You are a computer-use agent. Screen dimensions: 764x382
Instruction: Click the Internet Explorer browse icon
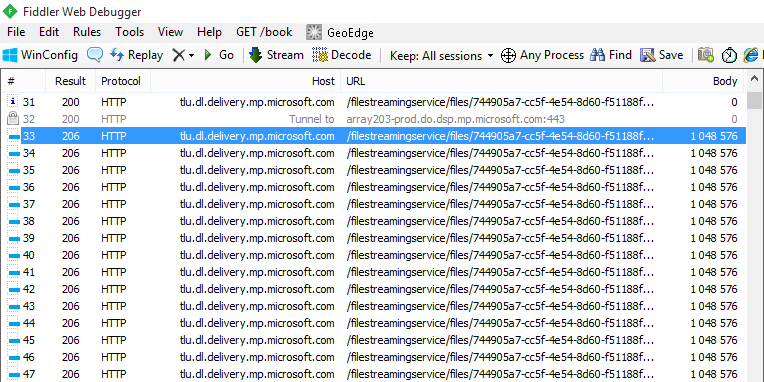(751, 55)
